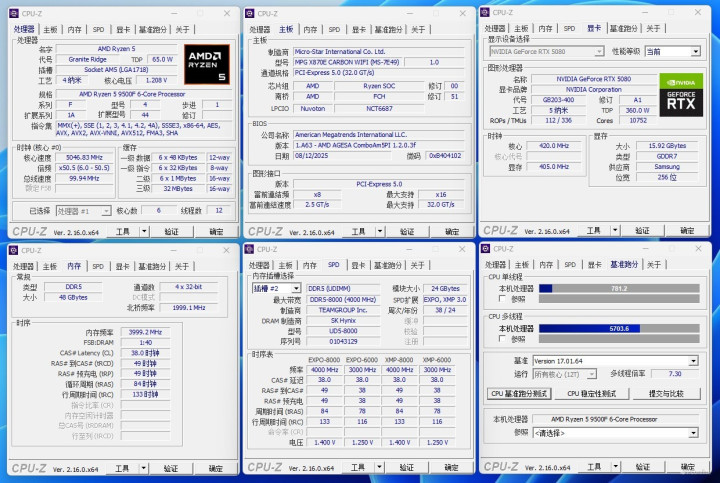This screenshot has height=483, width=720.
Task: Click 验证 in the 内存 window
Action: [171, 468]
